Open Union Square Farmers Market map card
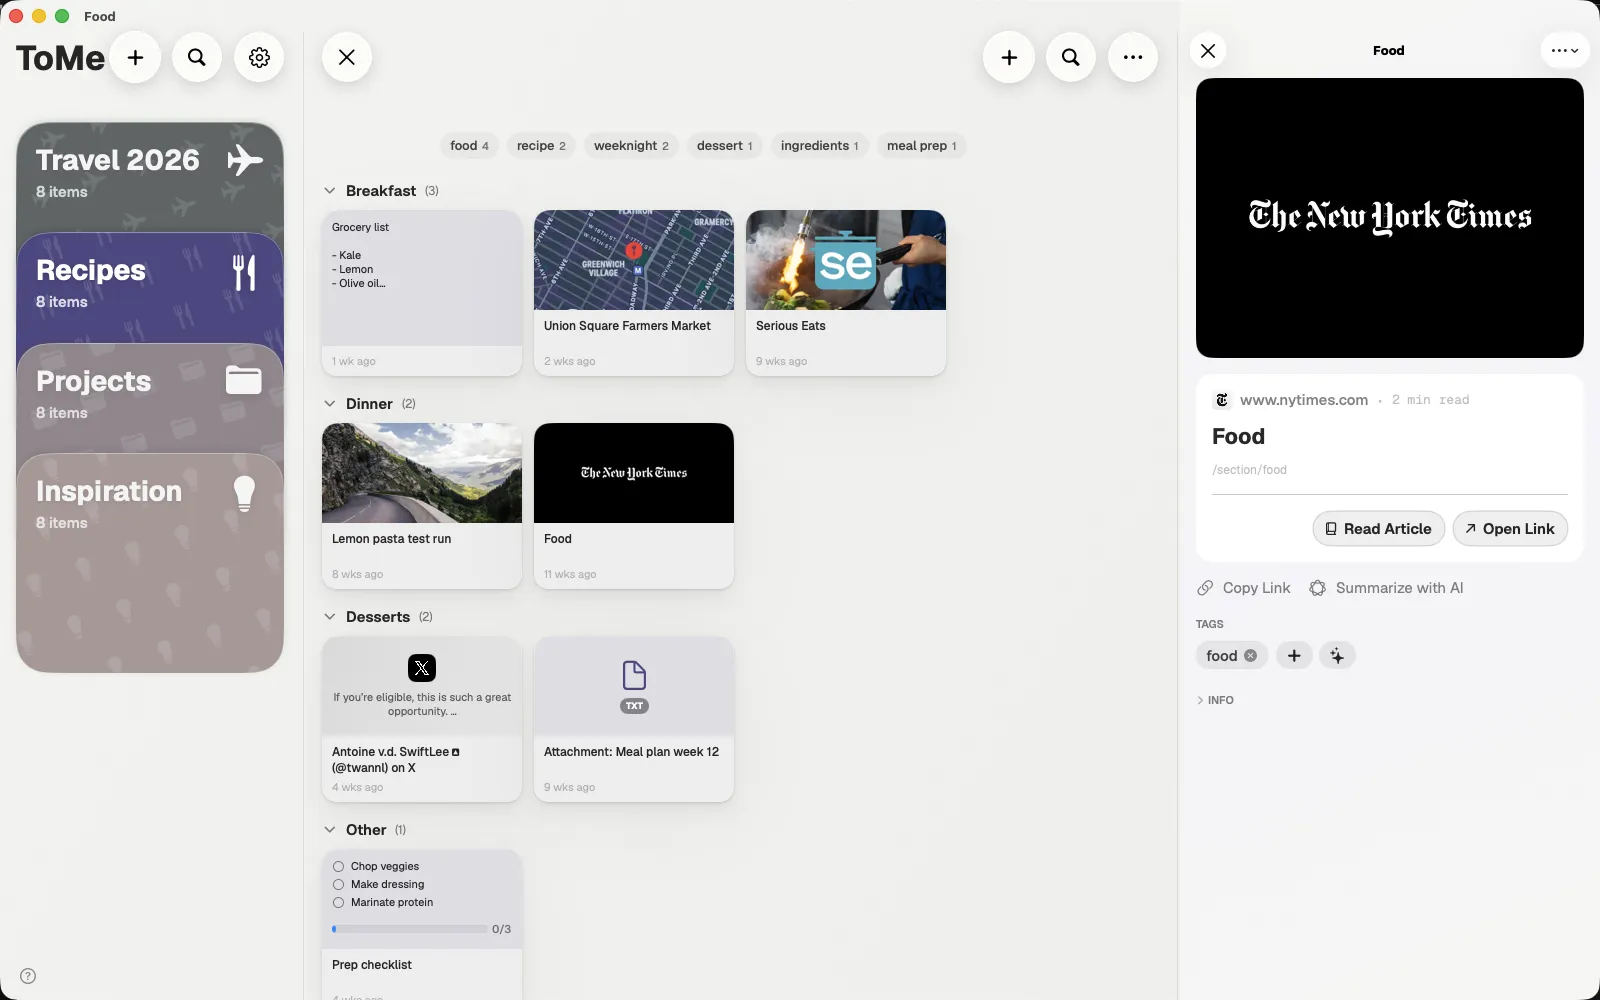 coord(634,293)
